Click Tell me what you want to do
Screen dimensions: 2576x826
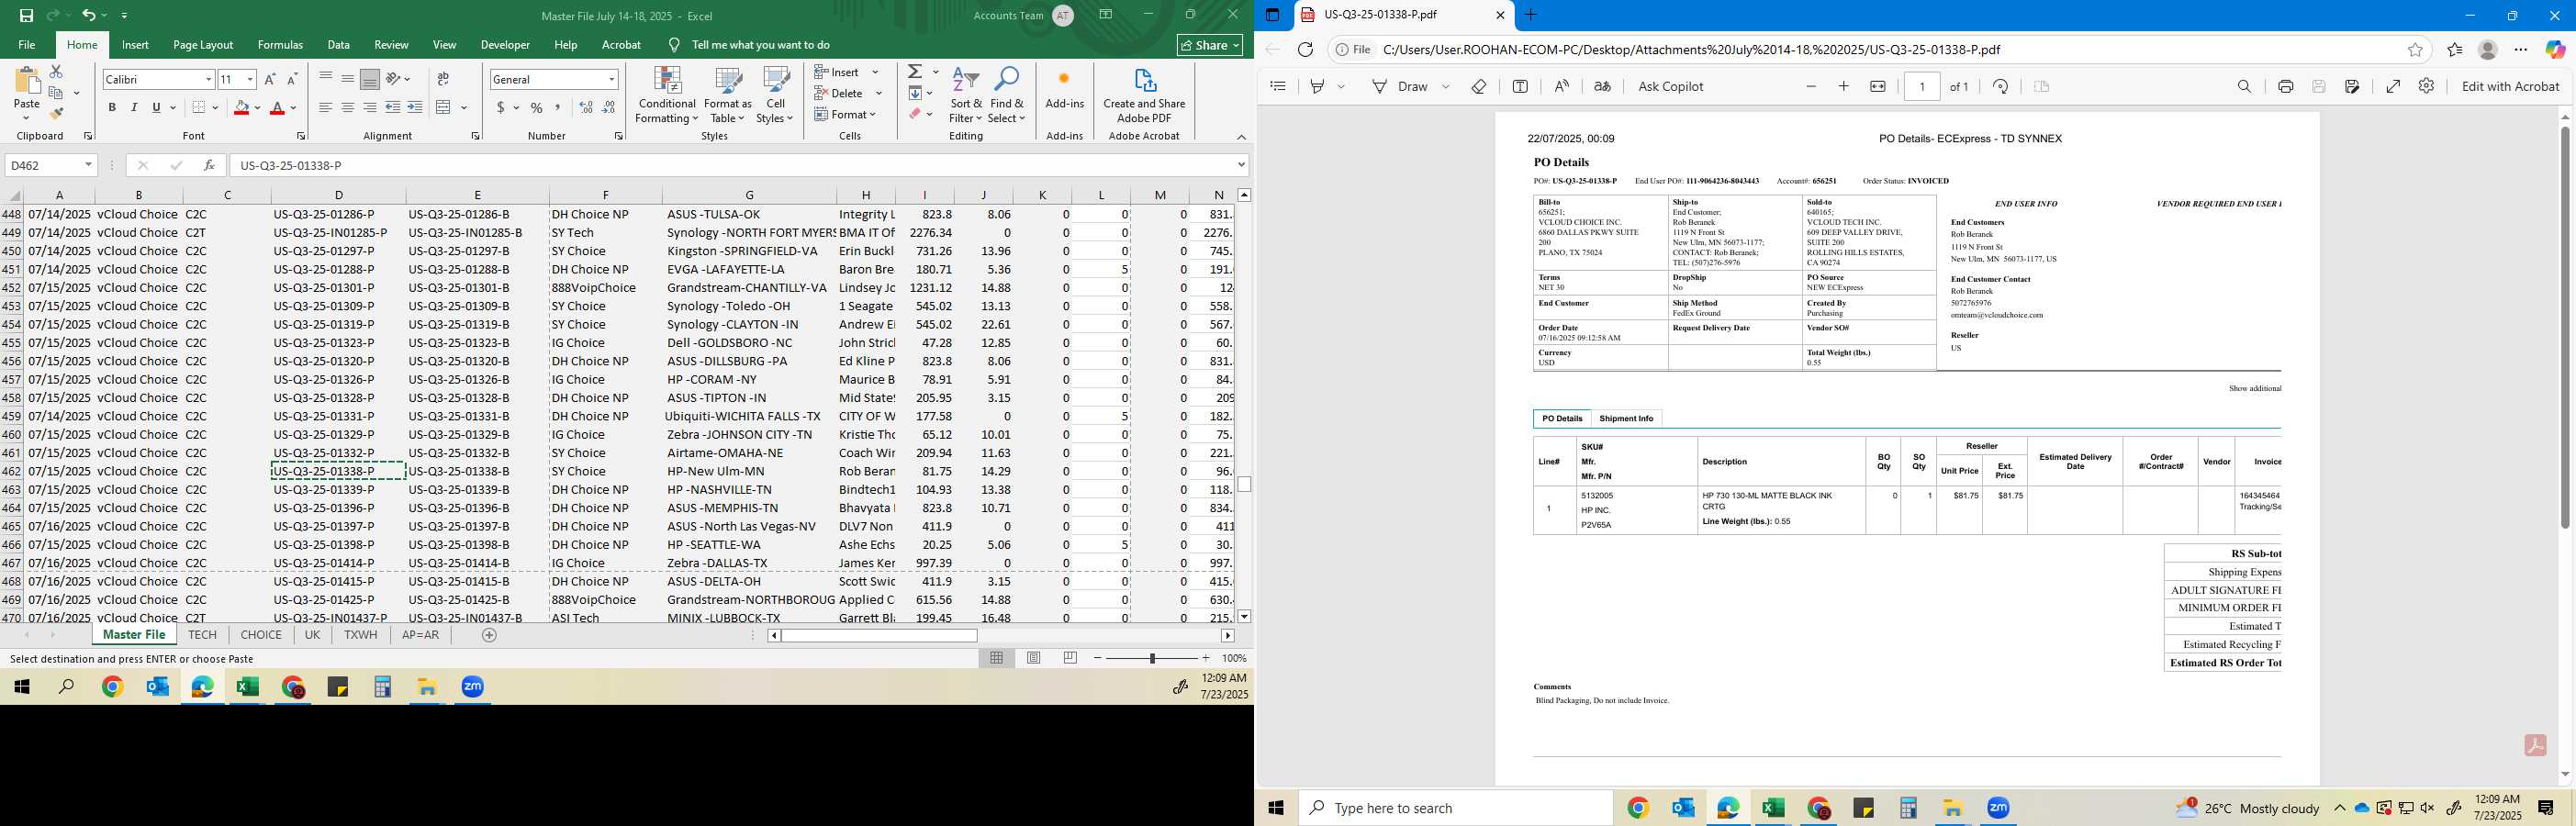click(x=760, y=45)
